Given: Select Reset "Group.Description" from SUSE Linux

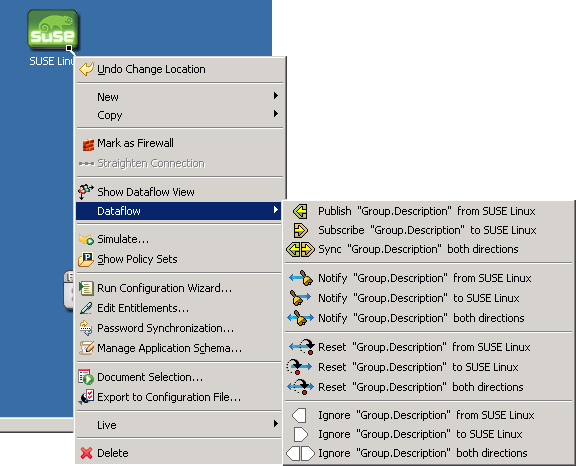Looking at the screenshot, I should click(429, 347).
